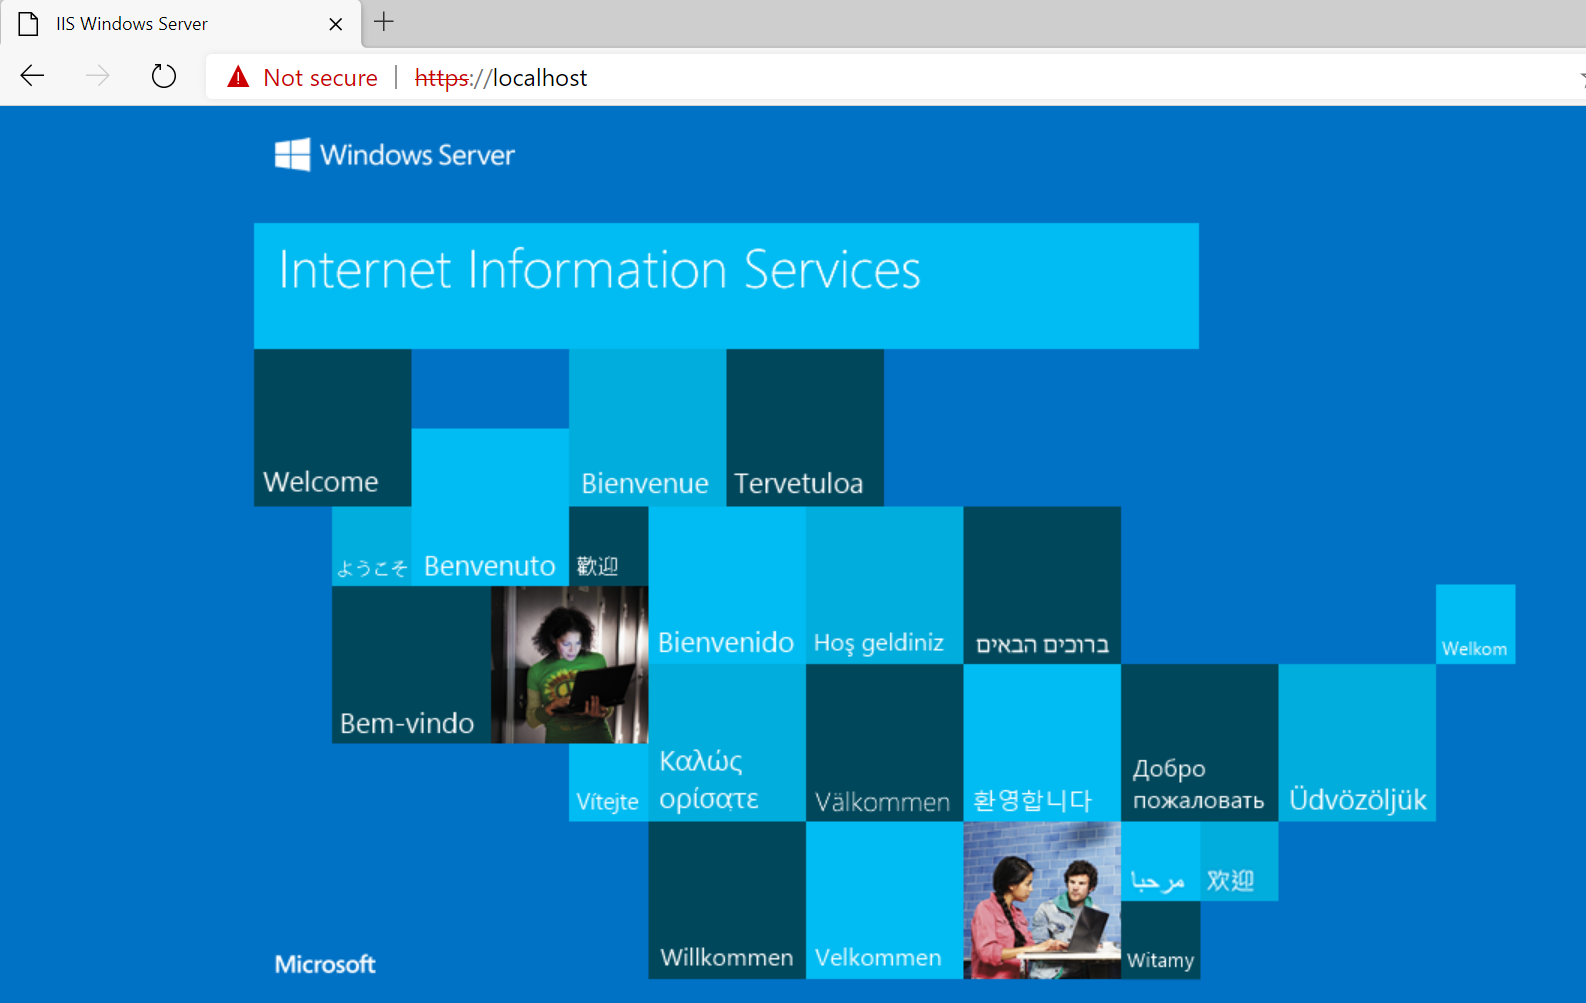Screen dimensions: 1586x1003
Task: Click the Not secure label in address bar
Action: (321, 78)
